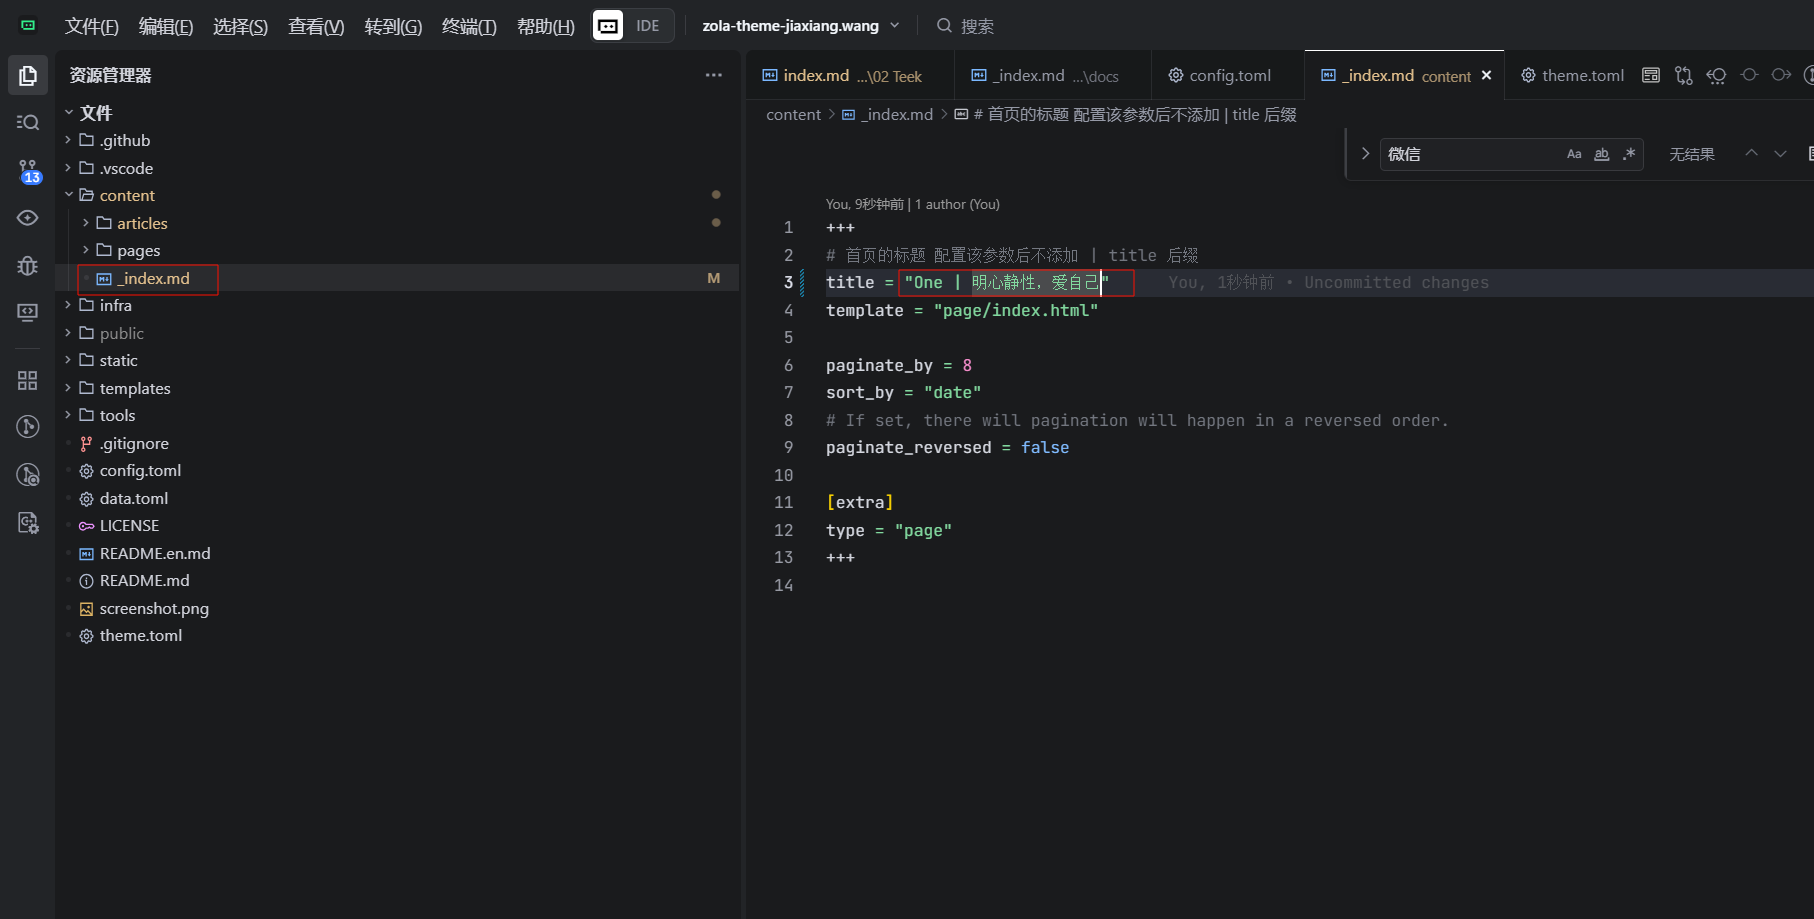The height and width of the screenshot is (919, 1814).
Task: Open the file settings gear icon in sidebar
Action: pyautogui.click(x=28, y=522)
